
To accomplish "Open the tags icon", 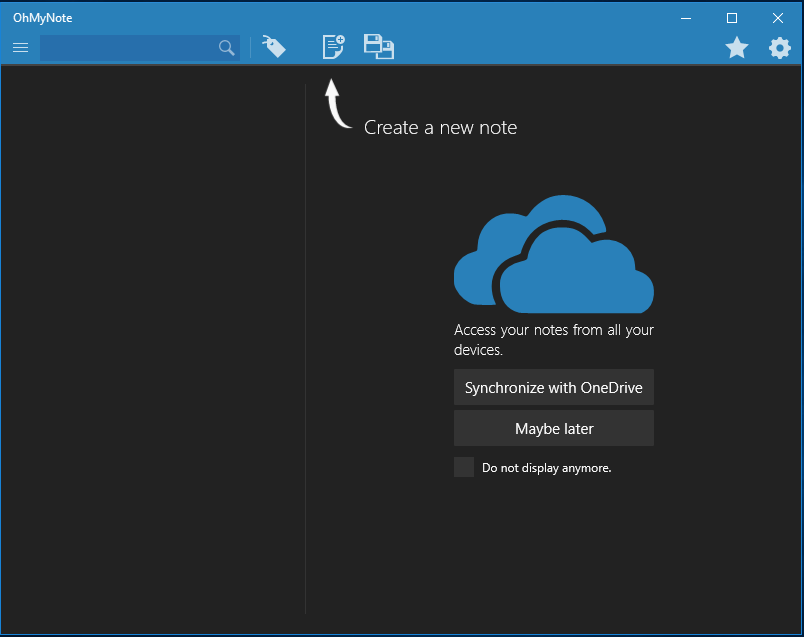I will coord(274,47).
